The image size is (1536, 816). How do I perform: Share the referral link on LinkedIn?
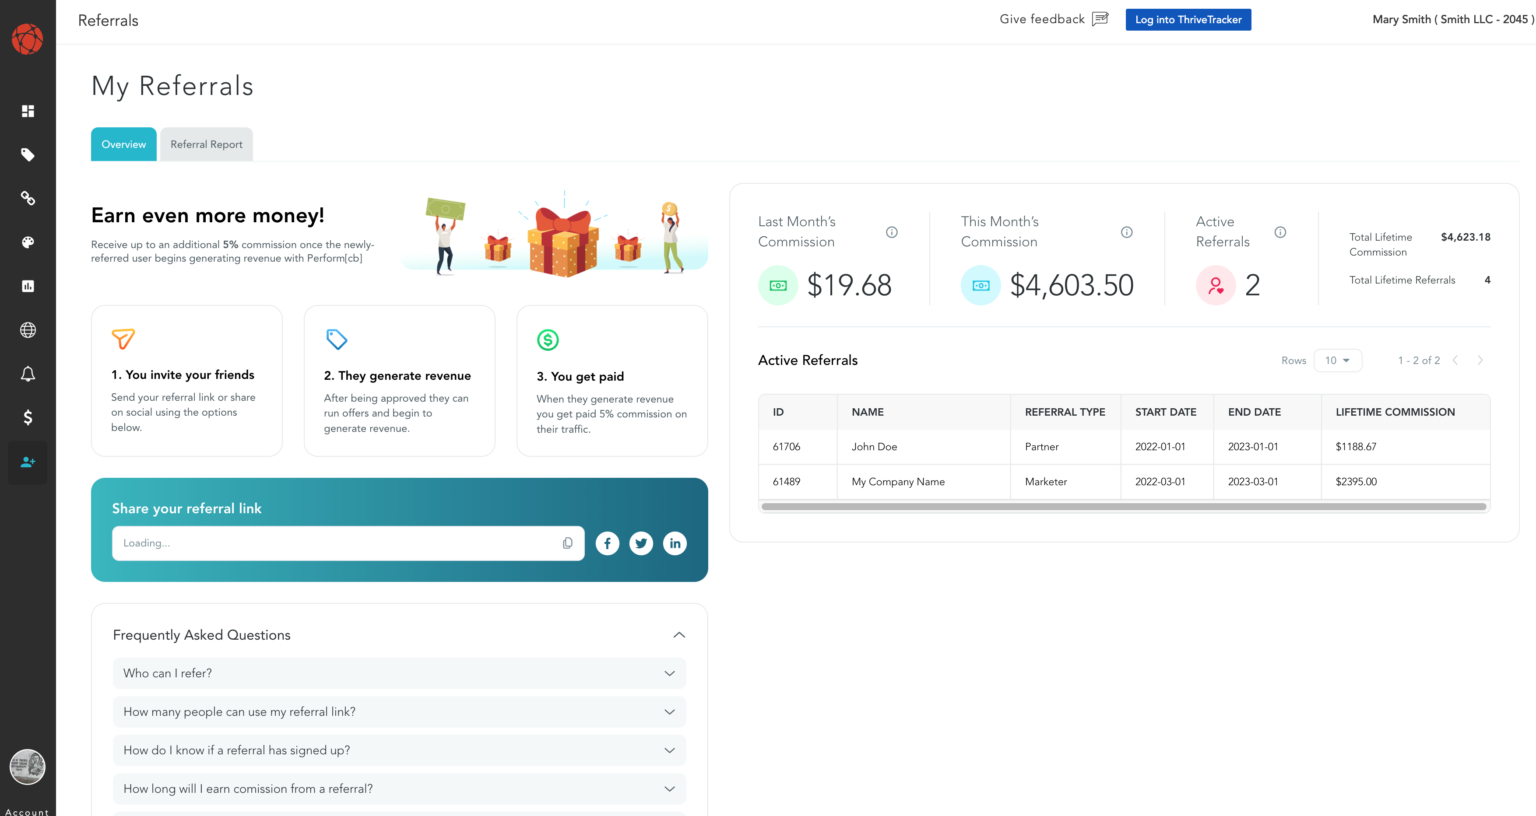pos(675,542)
